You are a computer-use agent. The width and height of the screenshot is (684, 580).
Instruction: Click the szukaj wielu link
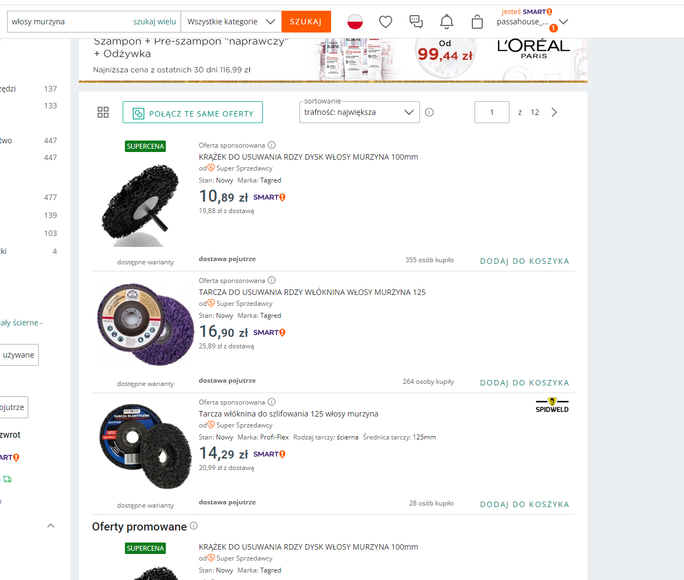[x=154, y=21]
